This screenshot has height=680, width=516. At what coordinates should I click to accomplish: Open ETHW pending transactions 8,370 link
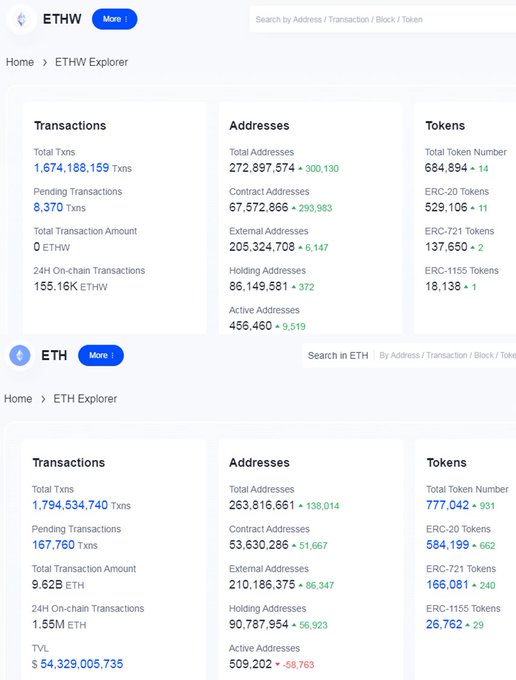(x=49, y=207)
